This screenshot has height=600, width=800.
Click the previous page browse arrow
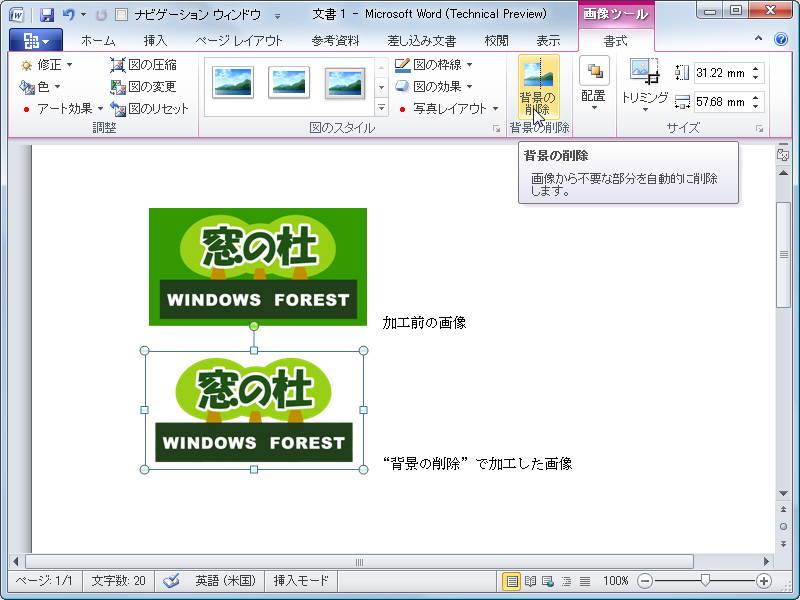coord(783,510)
